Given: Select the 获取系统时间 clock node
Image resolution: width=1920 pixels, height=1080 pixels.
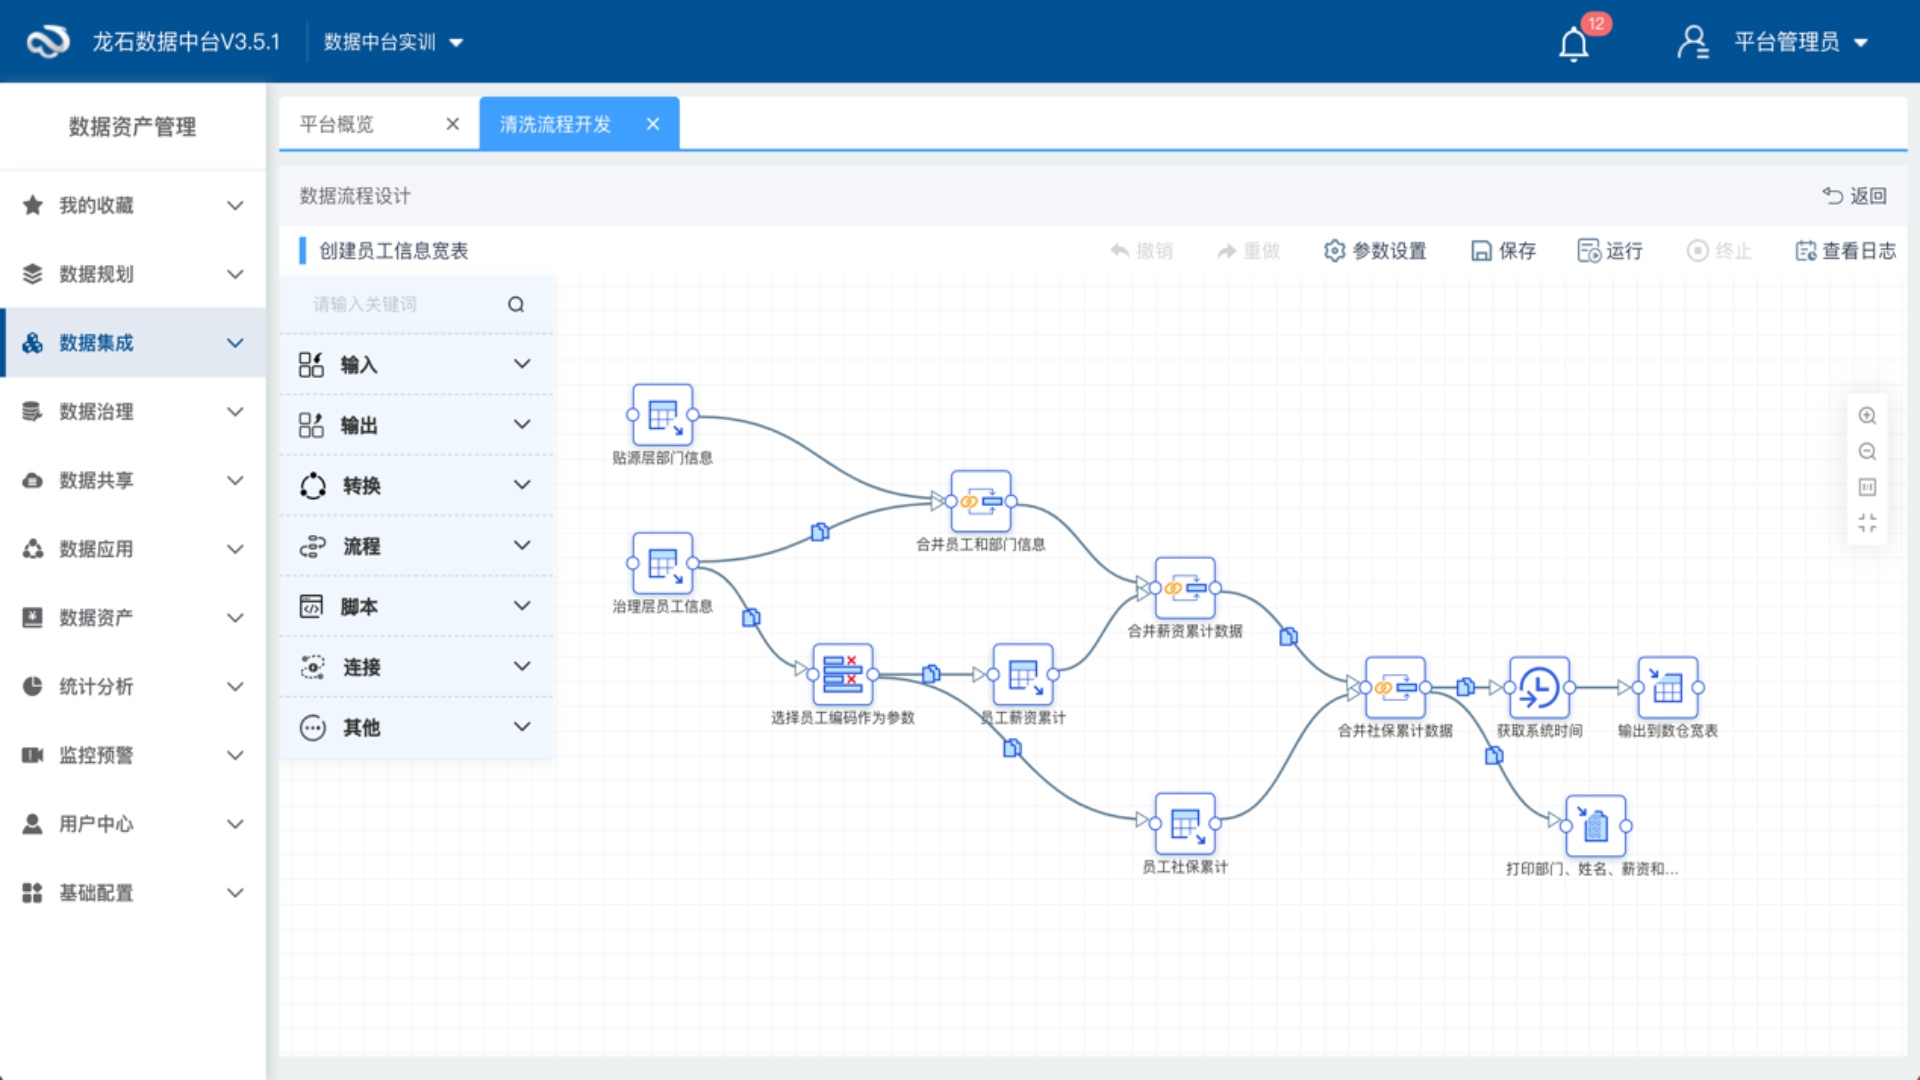Looking at the screenshot, I should 1539,687.
